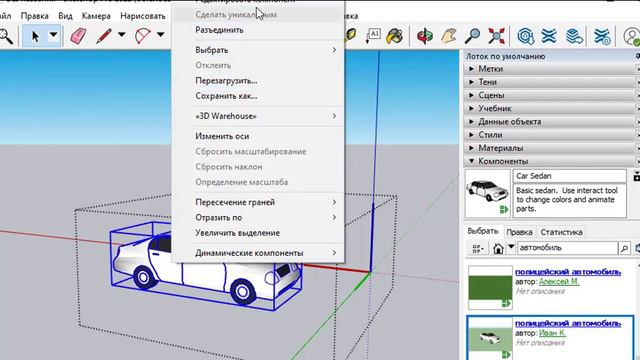The width and height of the screenshot is (640, 360).
Task: Open first полицейский автомобиль link by Алексей М.
Action: 568,272
